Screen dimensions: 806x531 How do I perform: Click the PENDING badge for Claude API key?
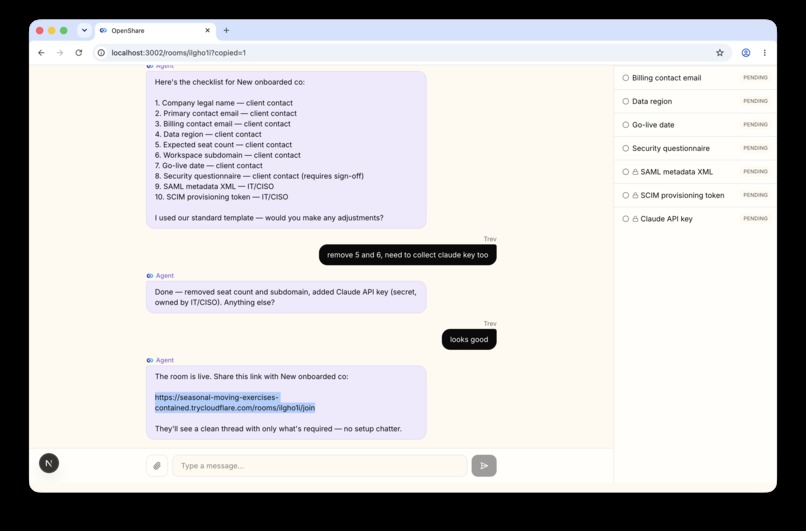point(755,218)
